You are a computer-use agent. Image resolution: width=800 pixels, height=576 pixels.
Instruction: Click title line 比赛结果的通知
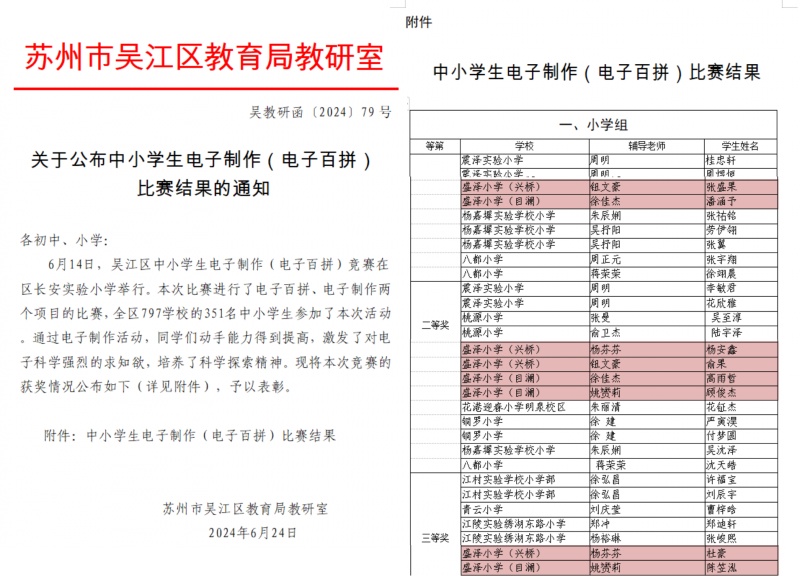pyautogui.click(x=203, y=189)
